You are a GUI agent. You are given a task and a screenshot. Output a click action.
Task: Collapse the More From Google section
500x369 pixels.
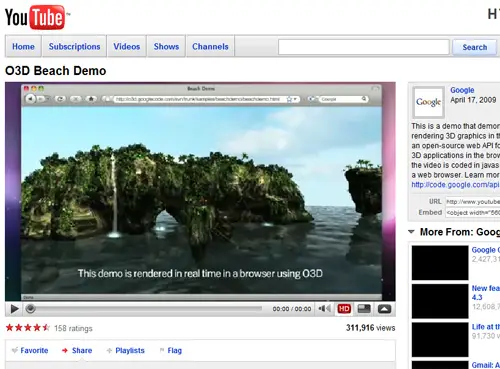tap(411, 232)
